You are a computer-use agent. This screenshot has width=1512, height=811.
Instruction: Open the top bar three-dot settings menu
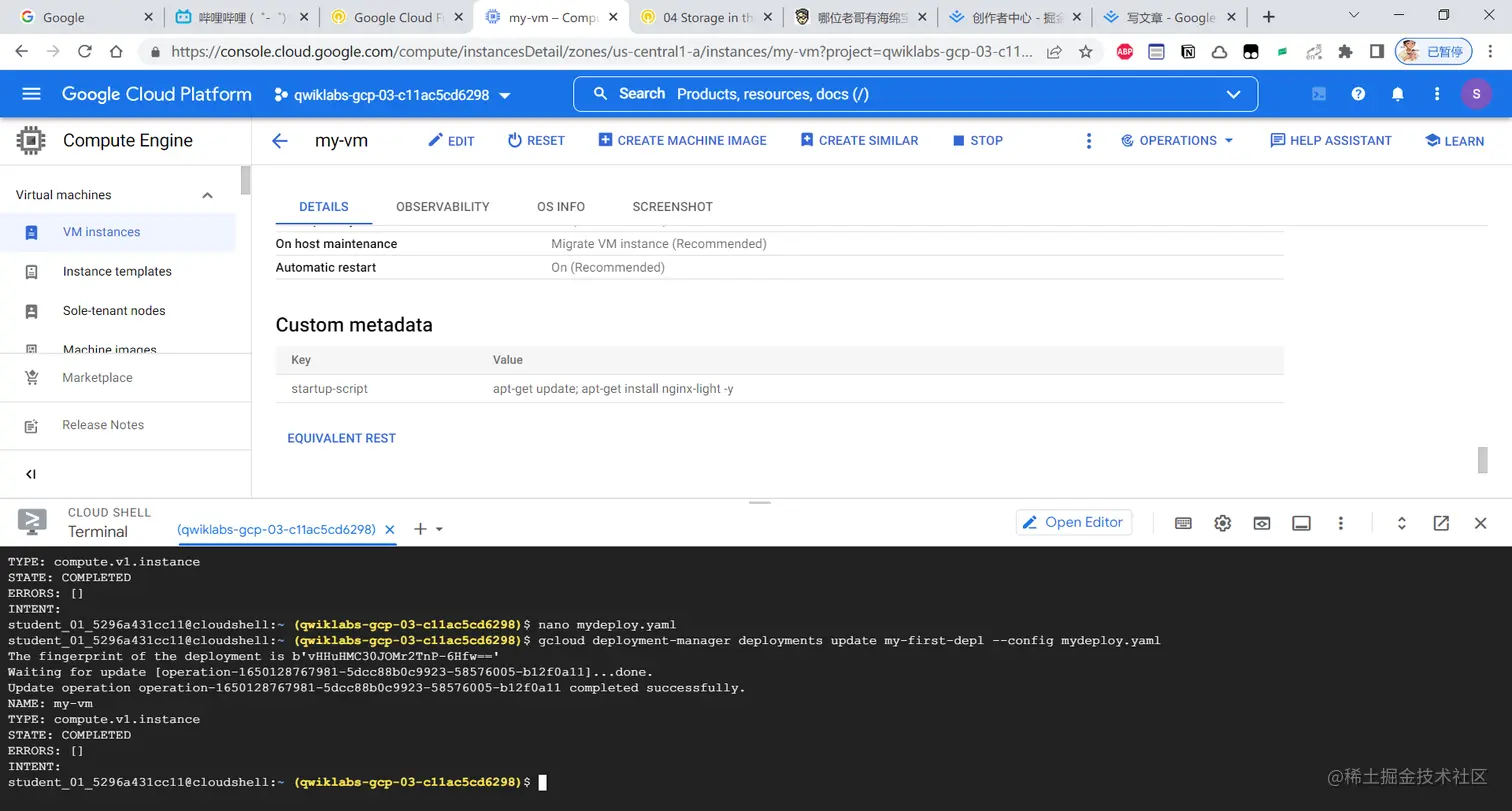(1437, 94)
